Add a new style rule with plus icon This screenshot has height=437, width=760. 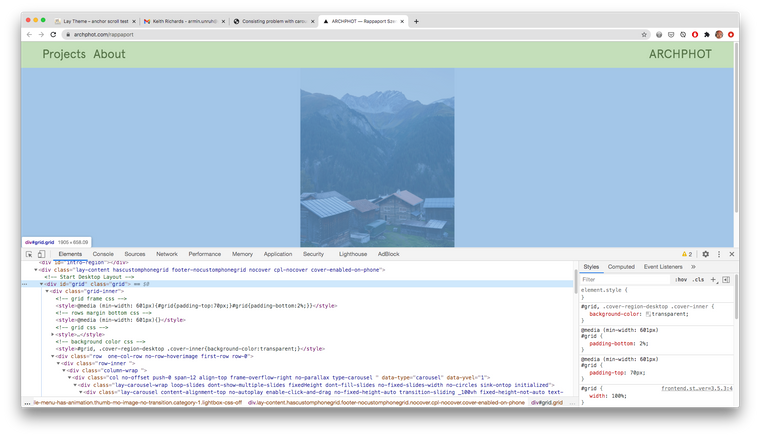tap(713, 280)
